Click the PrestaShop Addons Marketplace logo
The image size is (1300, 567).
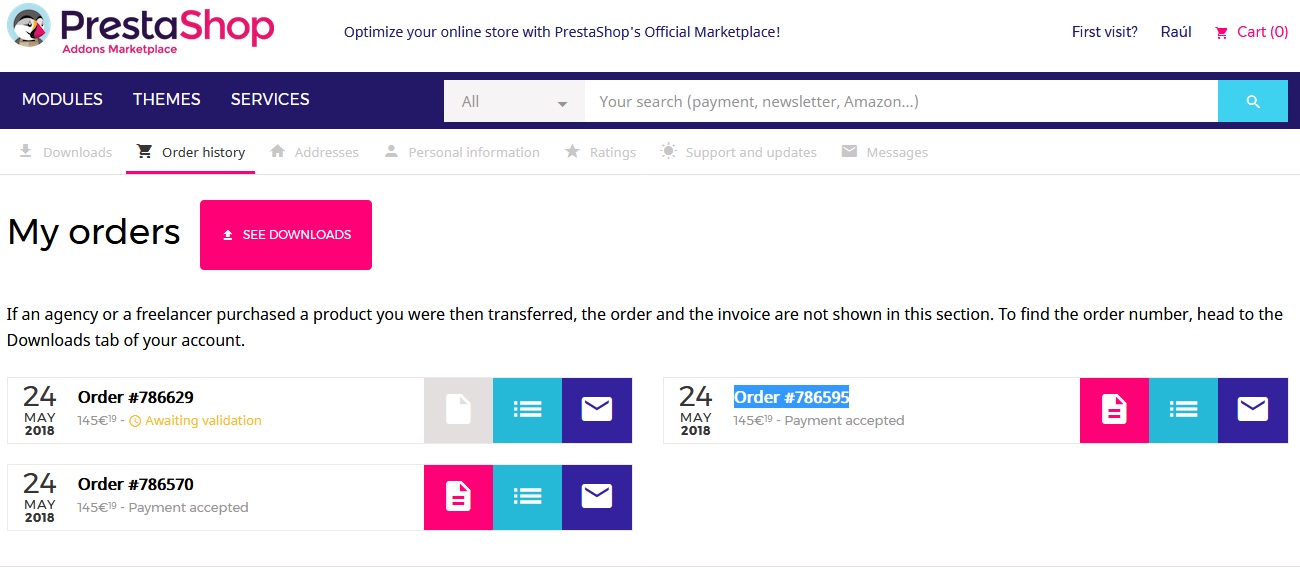point(140,29)
